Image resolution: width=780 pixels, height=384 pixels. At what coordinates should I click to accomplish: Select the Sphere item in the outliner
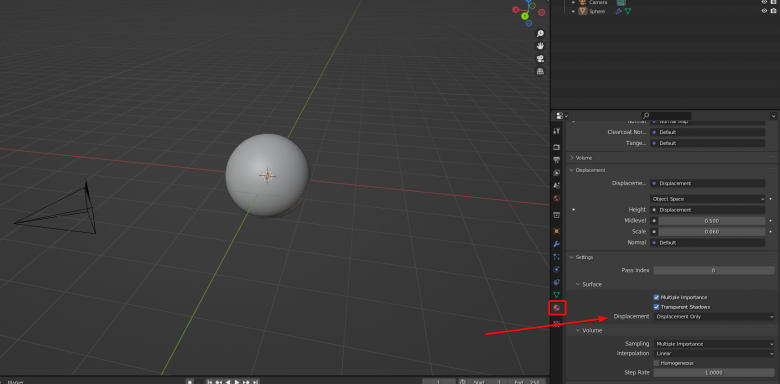(x=597, y=11)
